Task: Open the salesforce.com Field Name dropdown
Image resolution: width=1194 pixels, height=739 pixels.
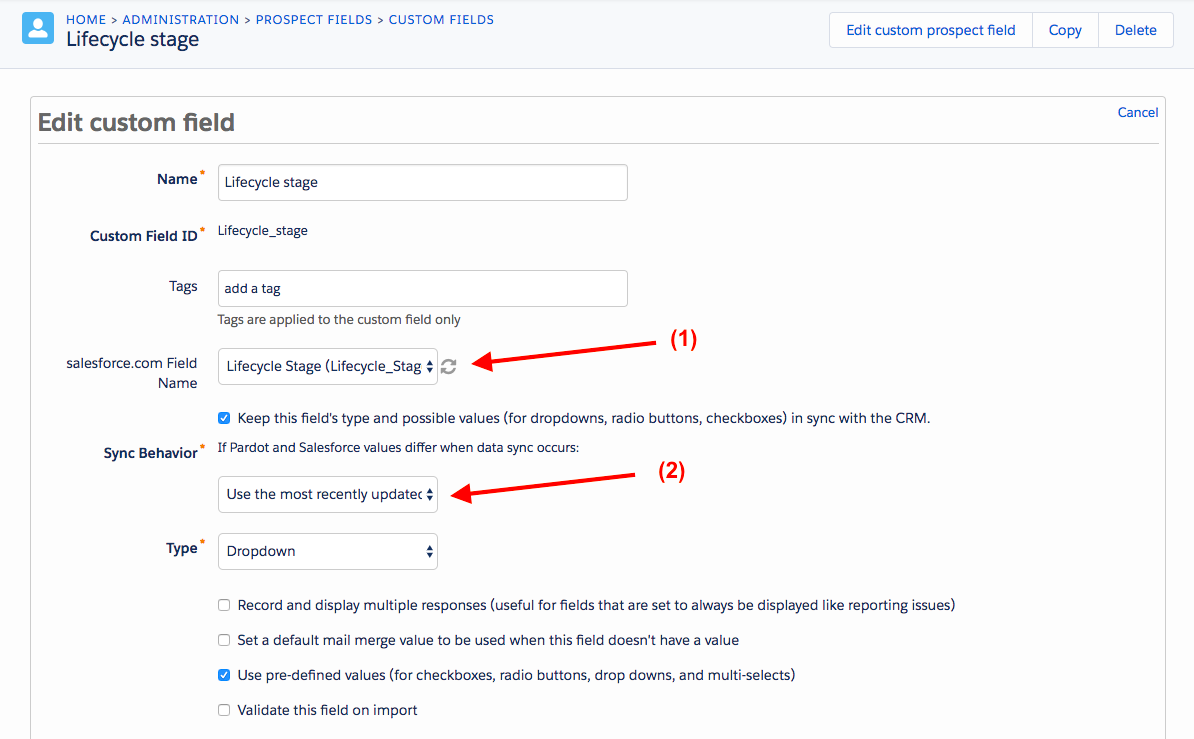Action: [x=327, y=366]
